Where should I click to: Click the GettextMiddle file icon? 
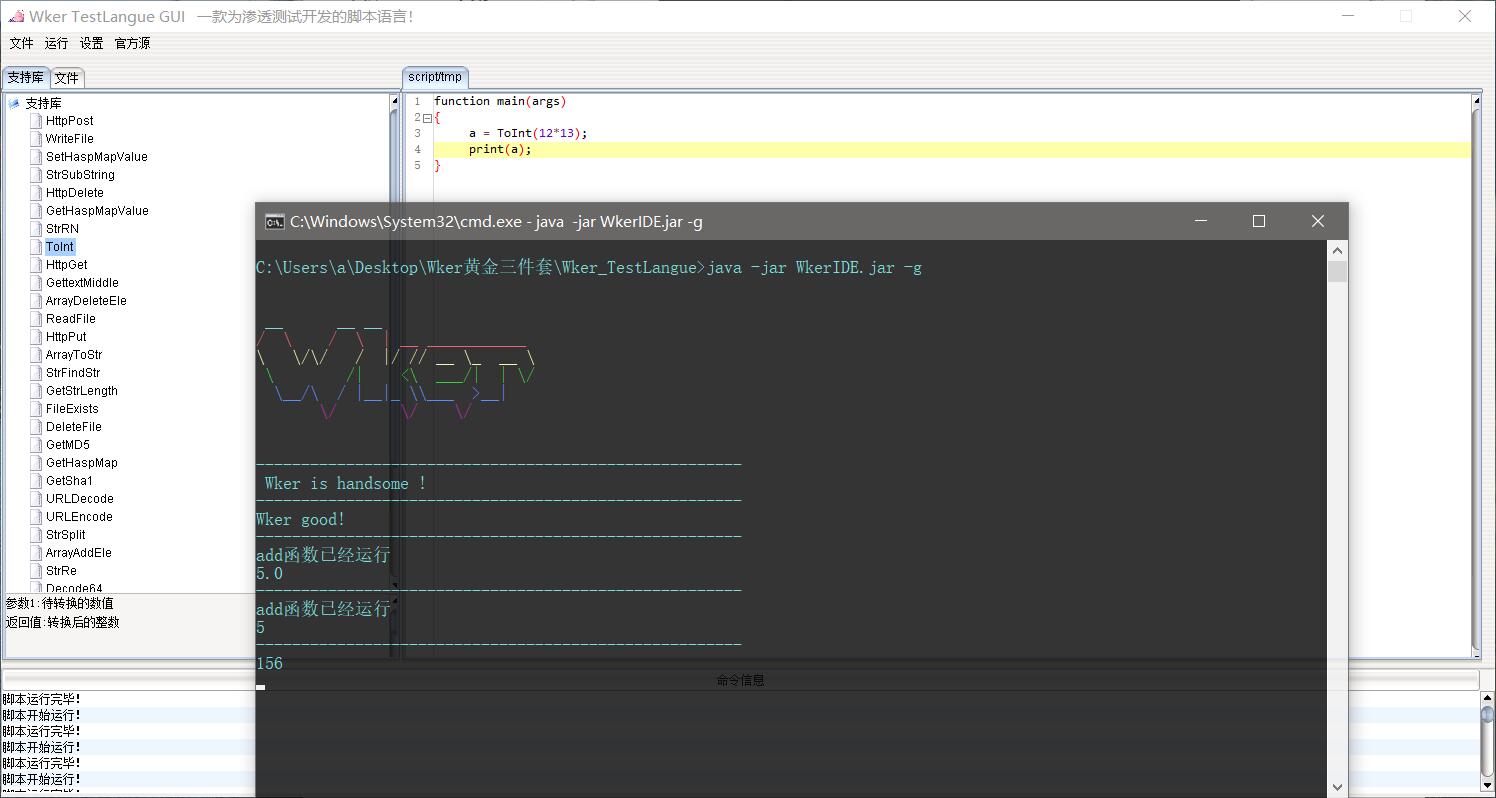(36, 283)
